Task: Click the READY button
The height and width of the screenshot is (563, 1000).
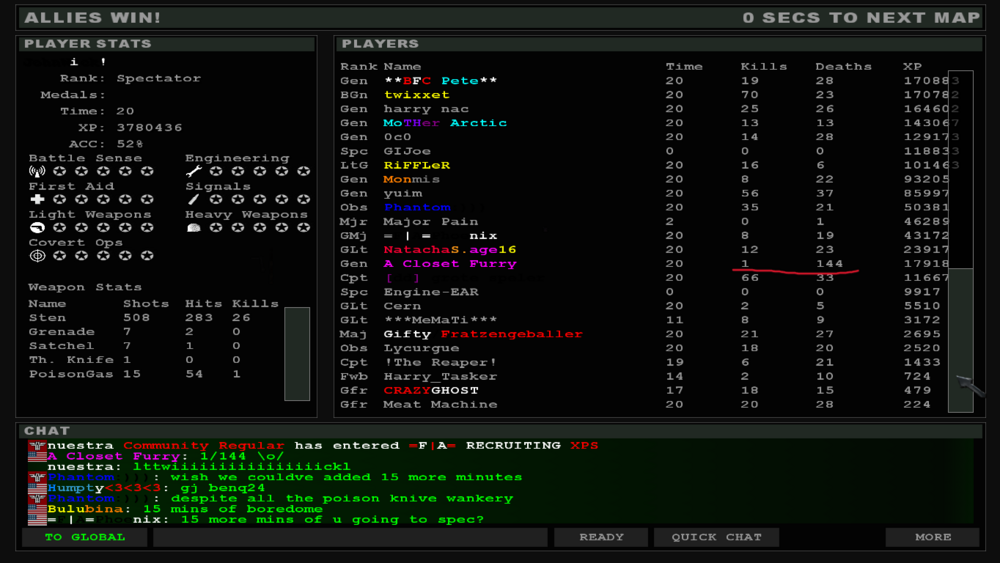Action: click(601, 537)
